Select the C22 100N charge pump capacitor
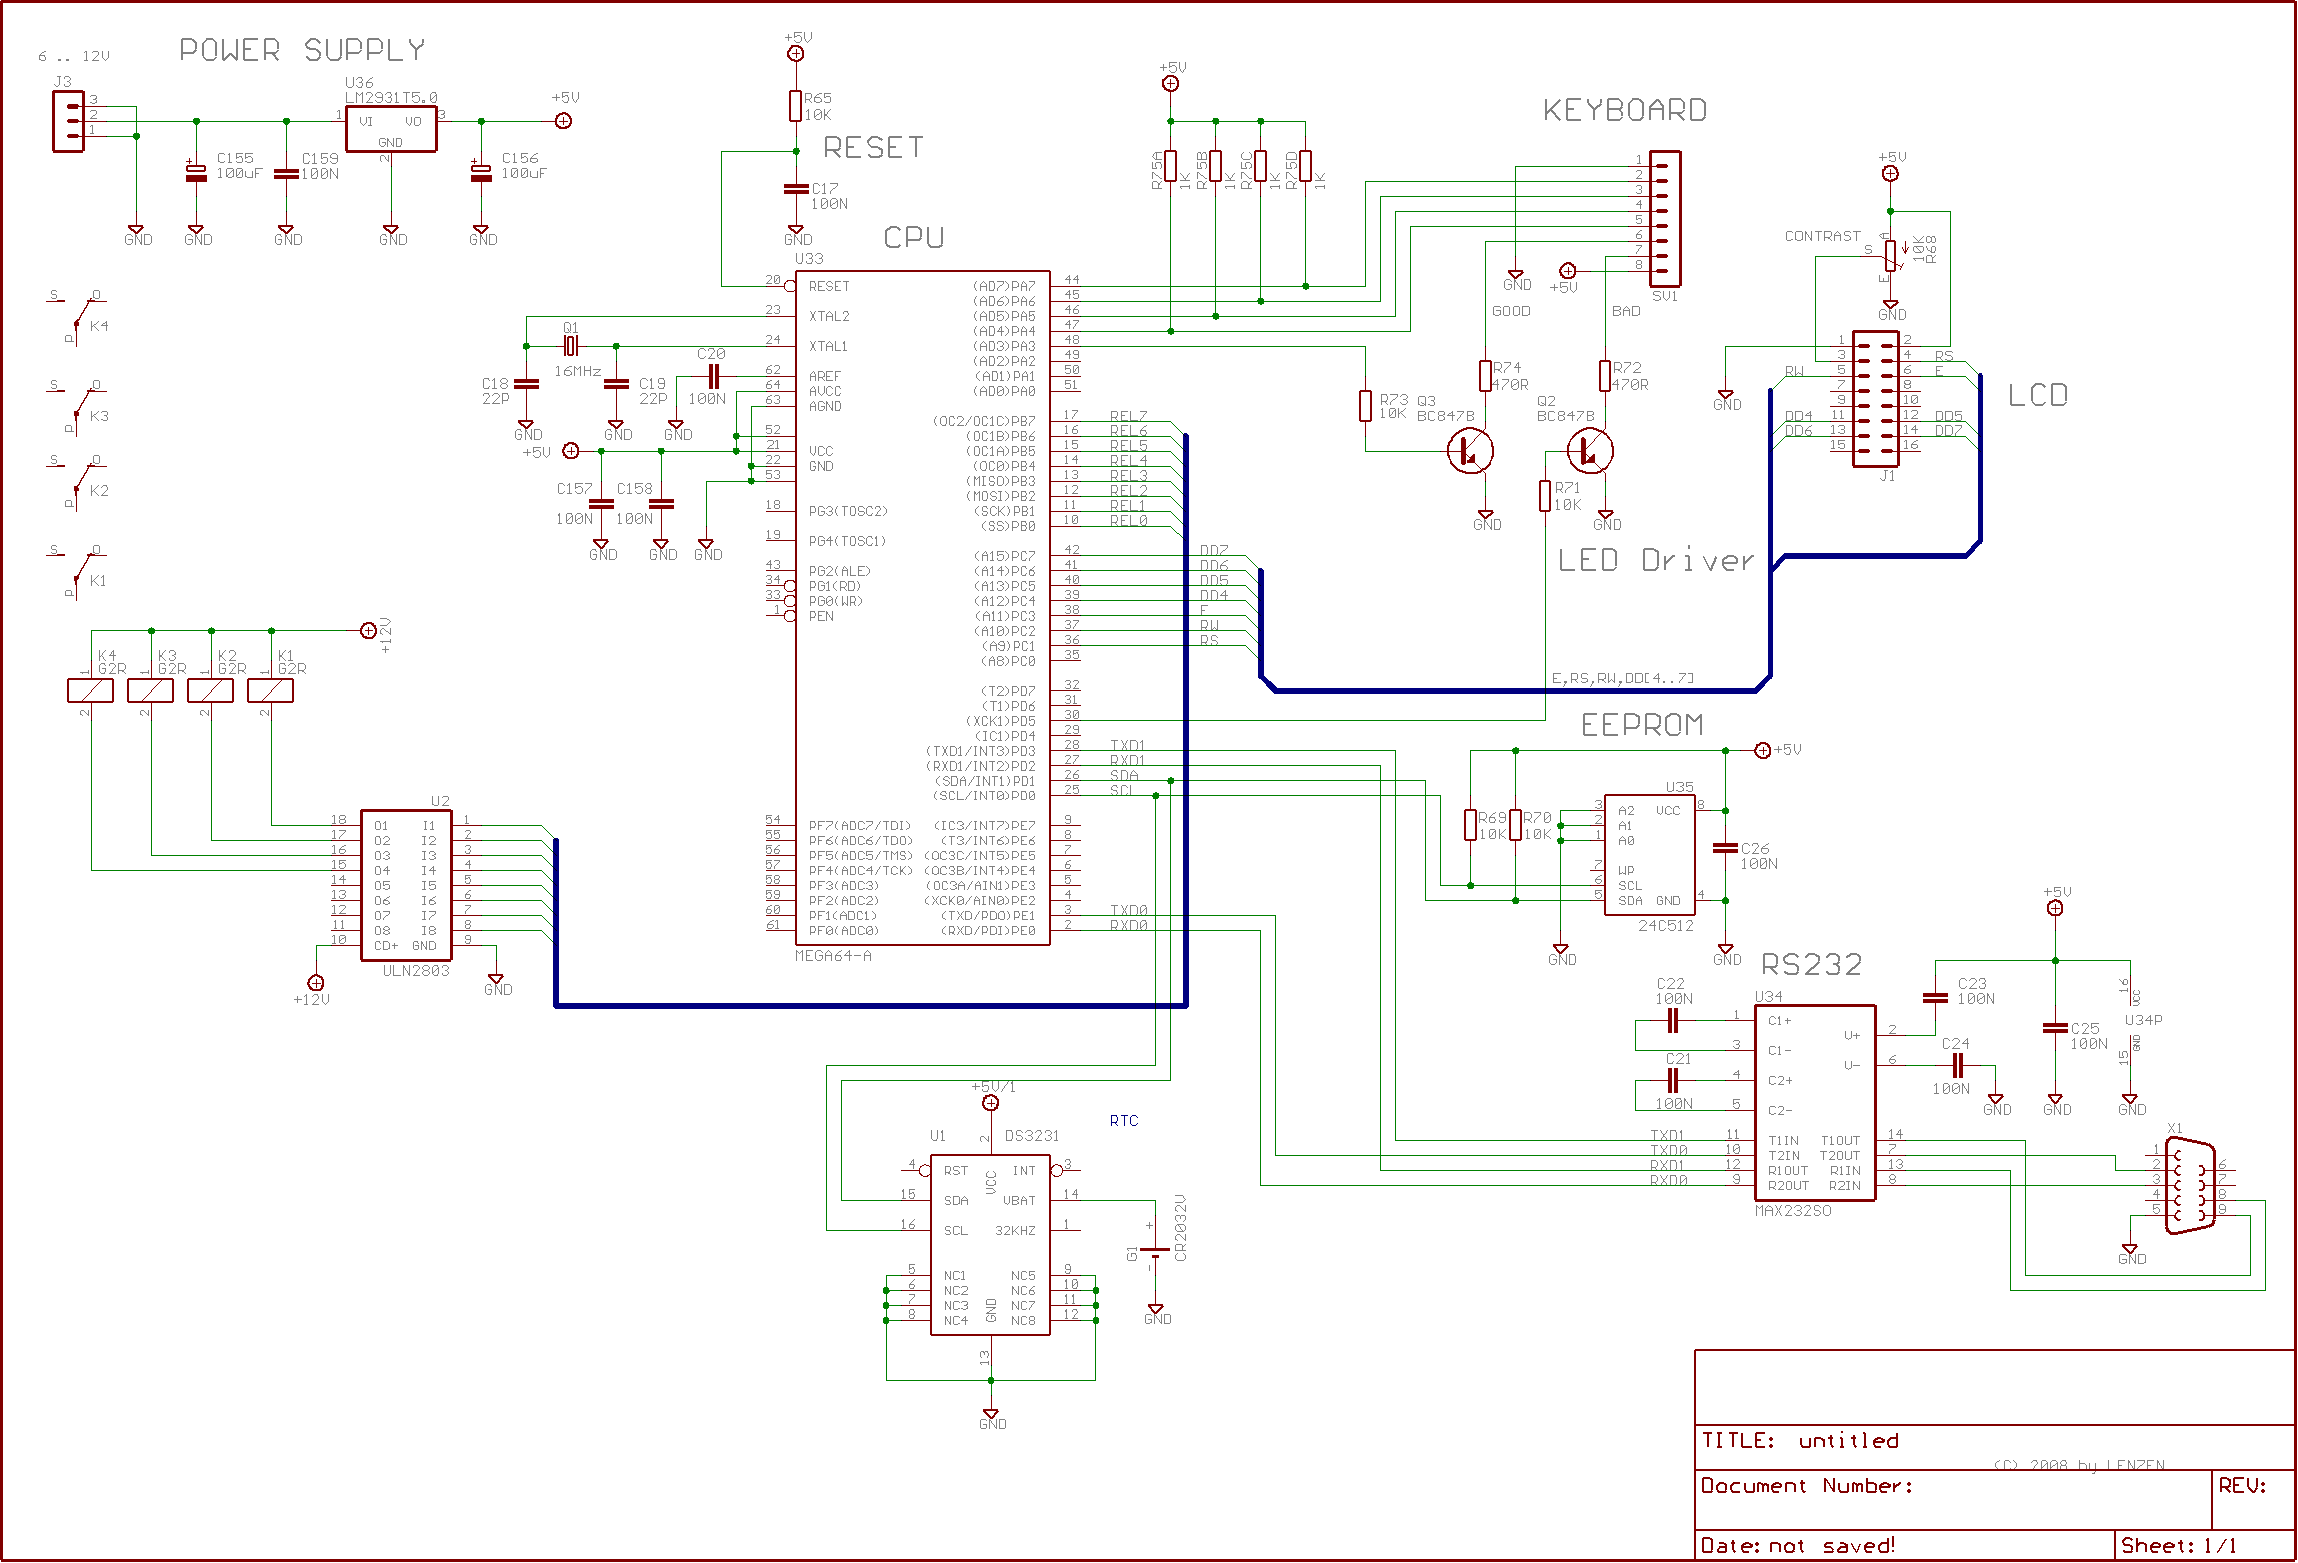 click(1673, 1021)
